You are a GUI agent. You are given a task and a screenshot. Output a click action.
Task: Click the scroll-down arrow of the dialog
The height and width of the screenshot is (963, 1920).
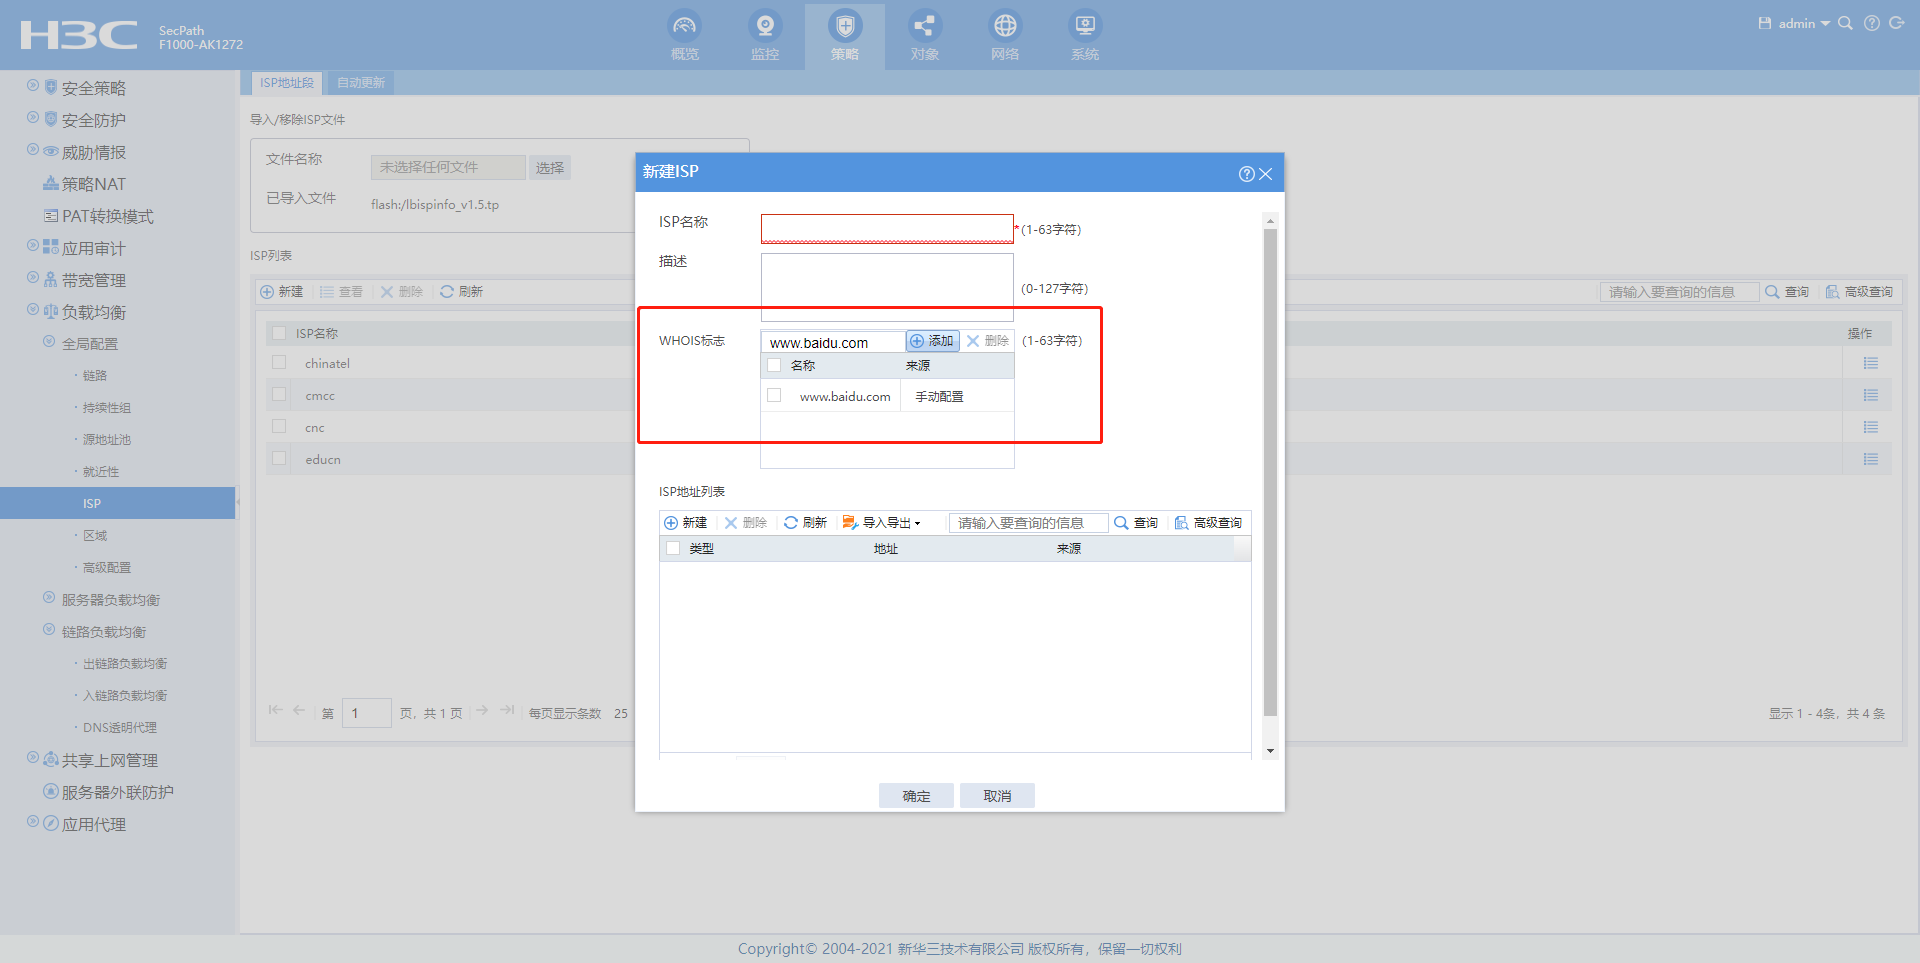click(x=1270, y=751)
